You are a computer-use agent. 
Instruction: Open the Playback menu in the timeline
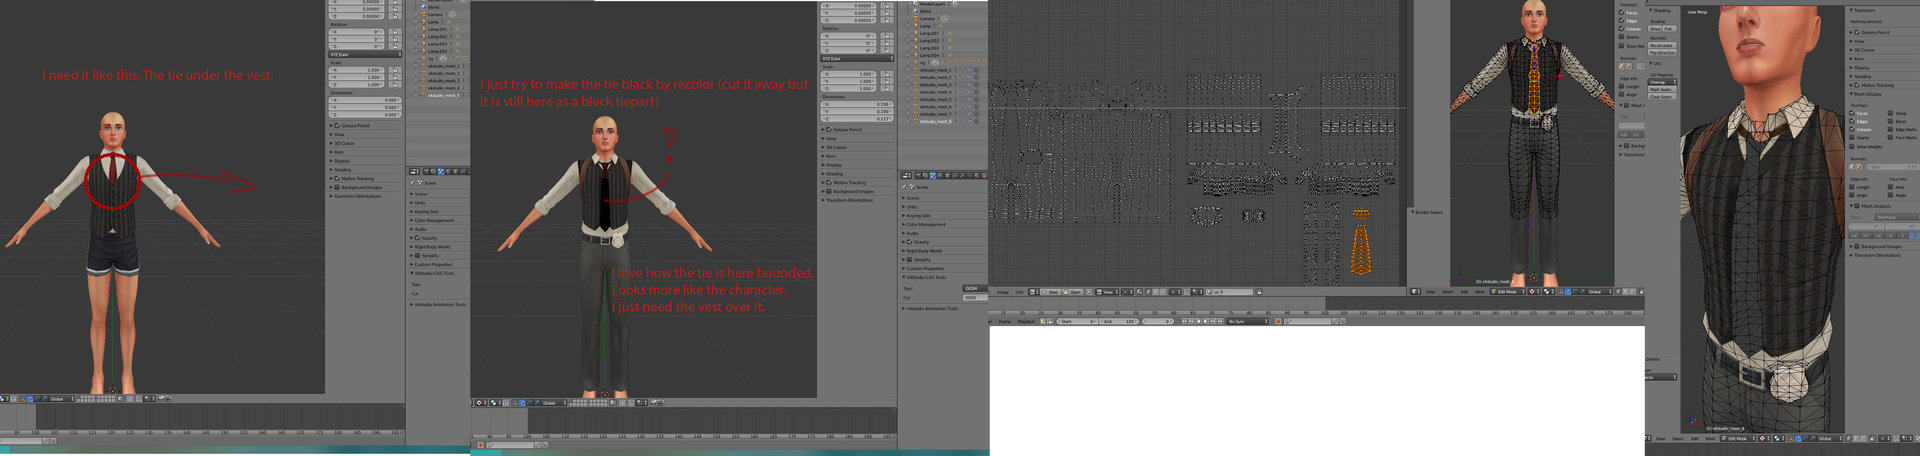coord(1026,322)
